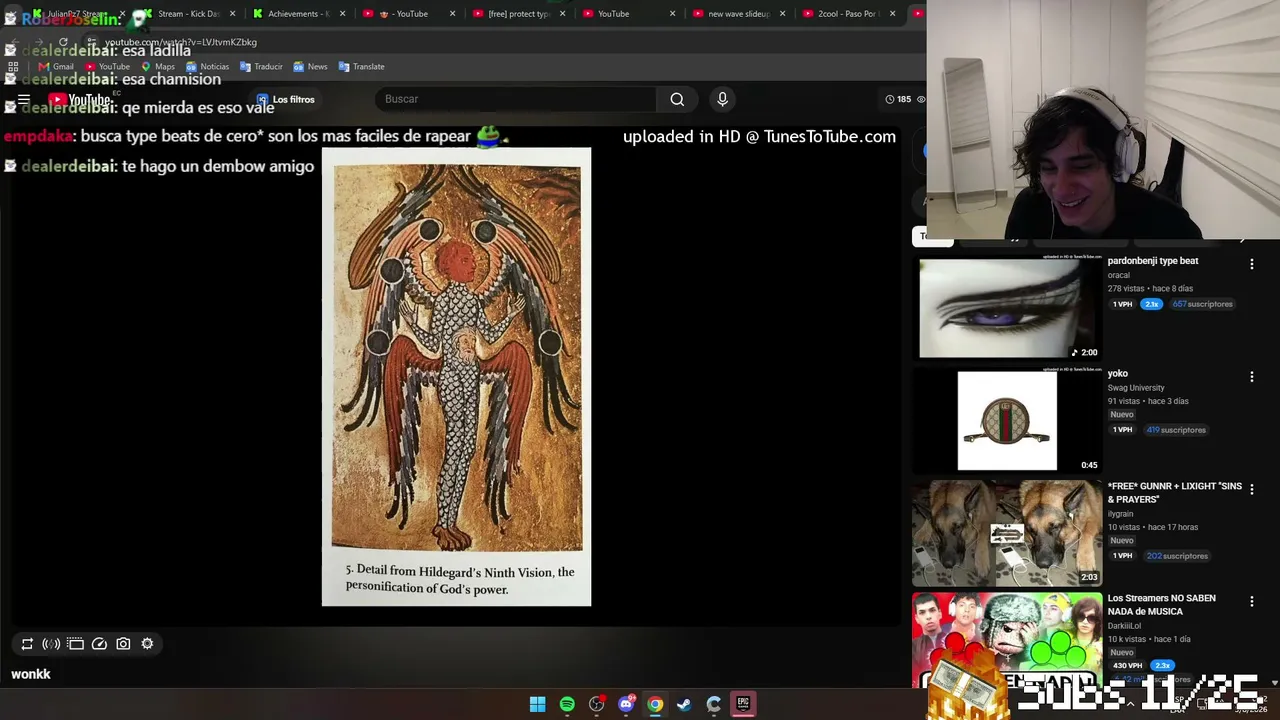Open the Translate bookmark
Screen dimensions: 1280x720
(x=361, y=67)
